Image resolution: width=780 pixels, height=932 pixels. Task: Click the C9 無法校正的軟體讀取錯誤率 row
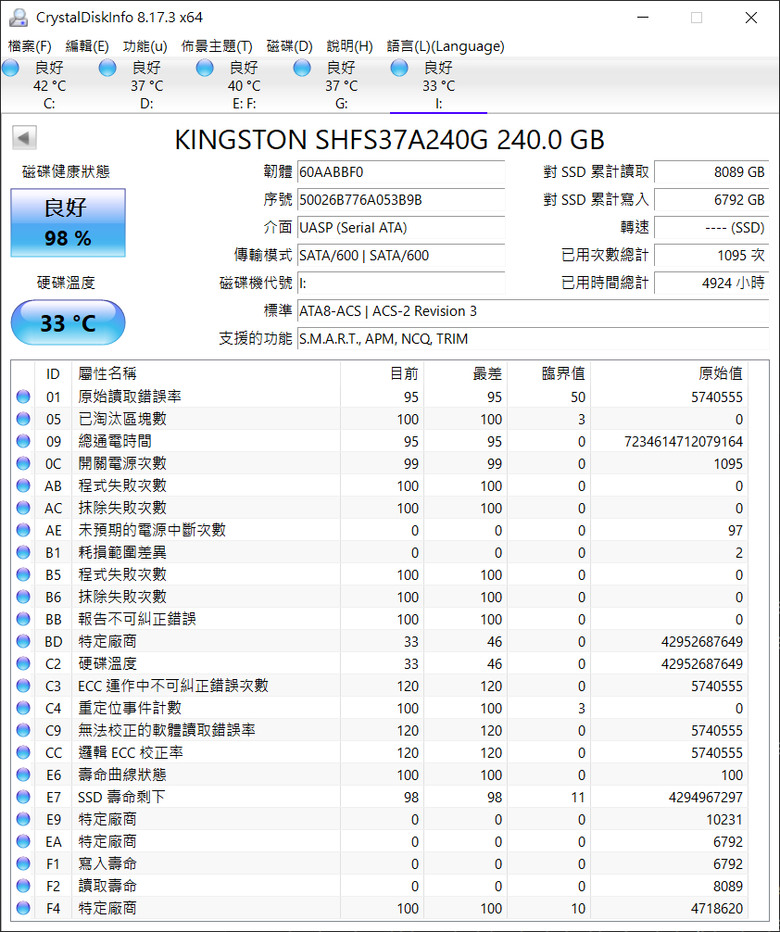pyautogui.click(x=379, y=730)
